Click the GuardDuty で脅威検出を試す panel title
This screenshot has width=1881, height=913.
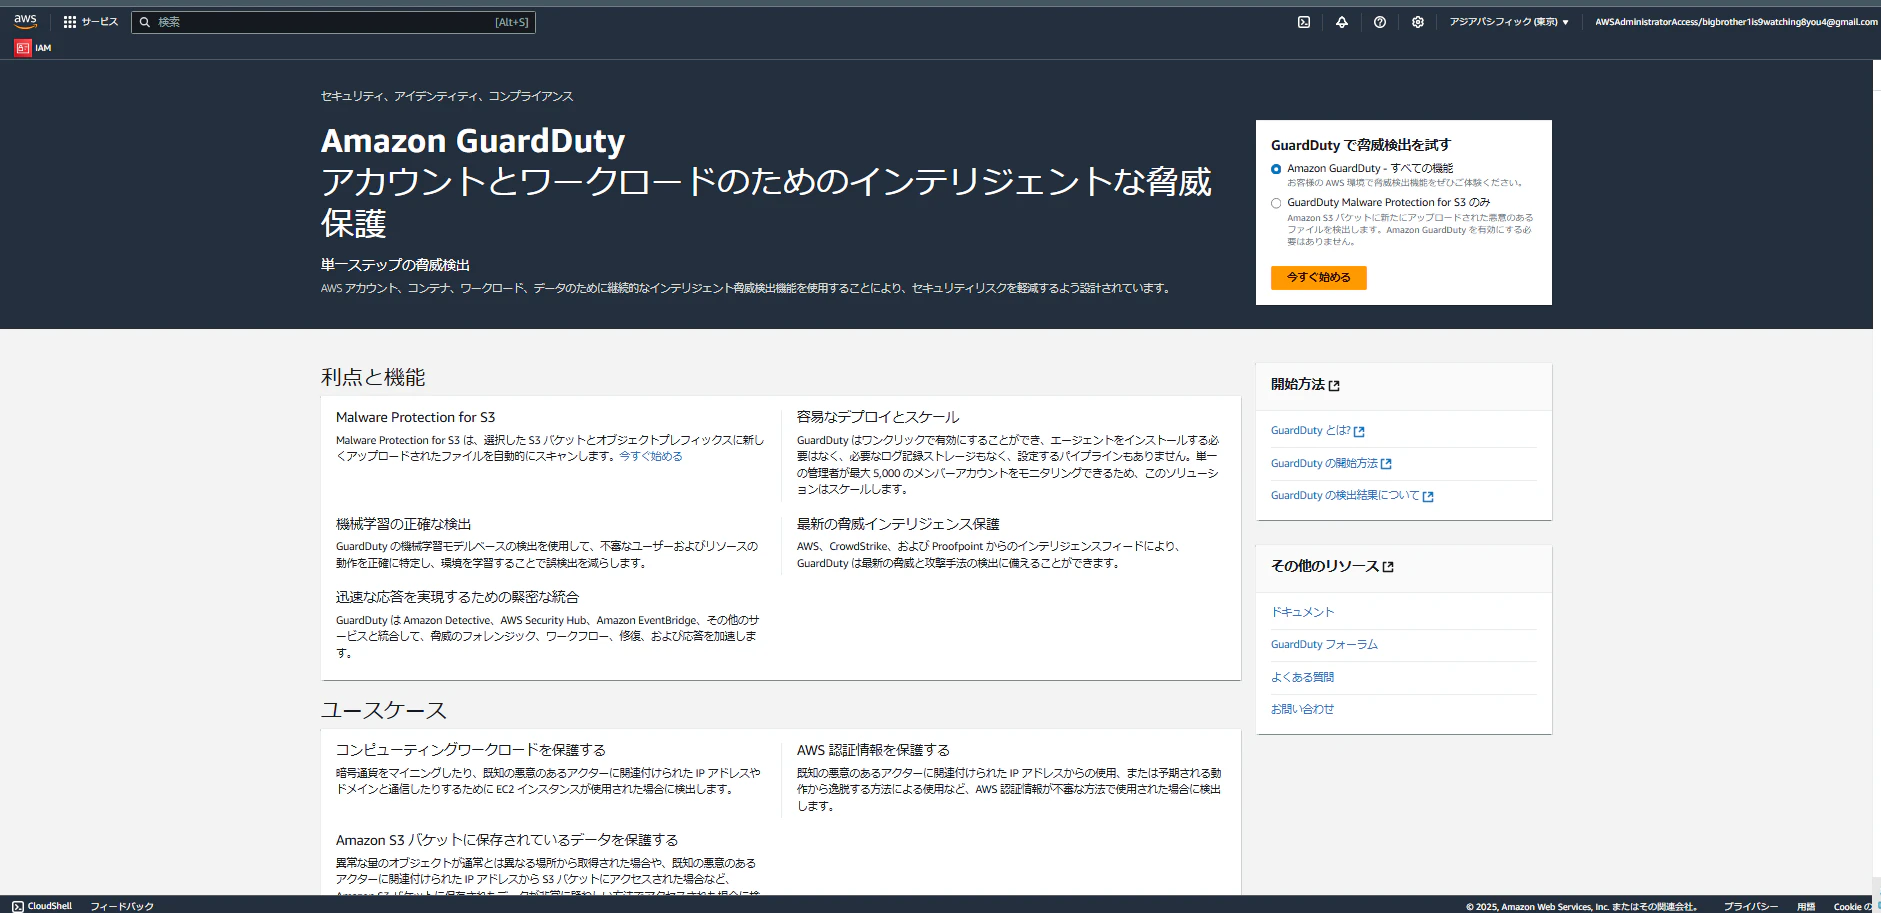pos(1360,145)
